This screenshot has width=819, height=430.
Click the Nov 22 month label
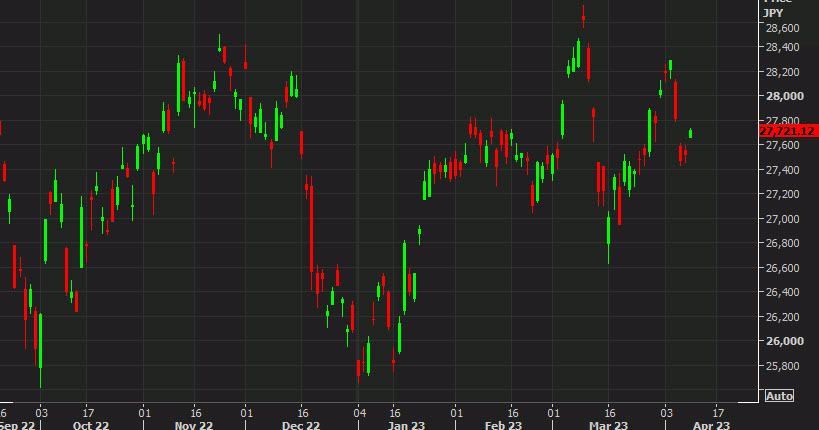coord(194,425)
